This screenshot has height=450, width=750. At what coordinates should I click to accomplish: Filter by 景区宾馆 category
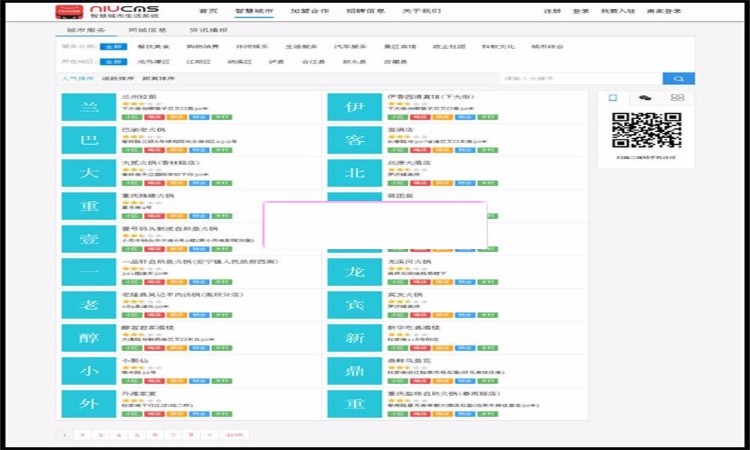pos(399,47)
